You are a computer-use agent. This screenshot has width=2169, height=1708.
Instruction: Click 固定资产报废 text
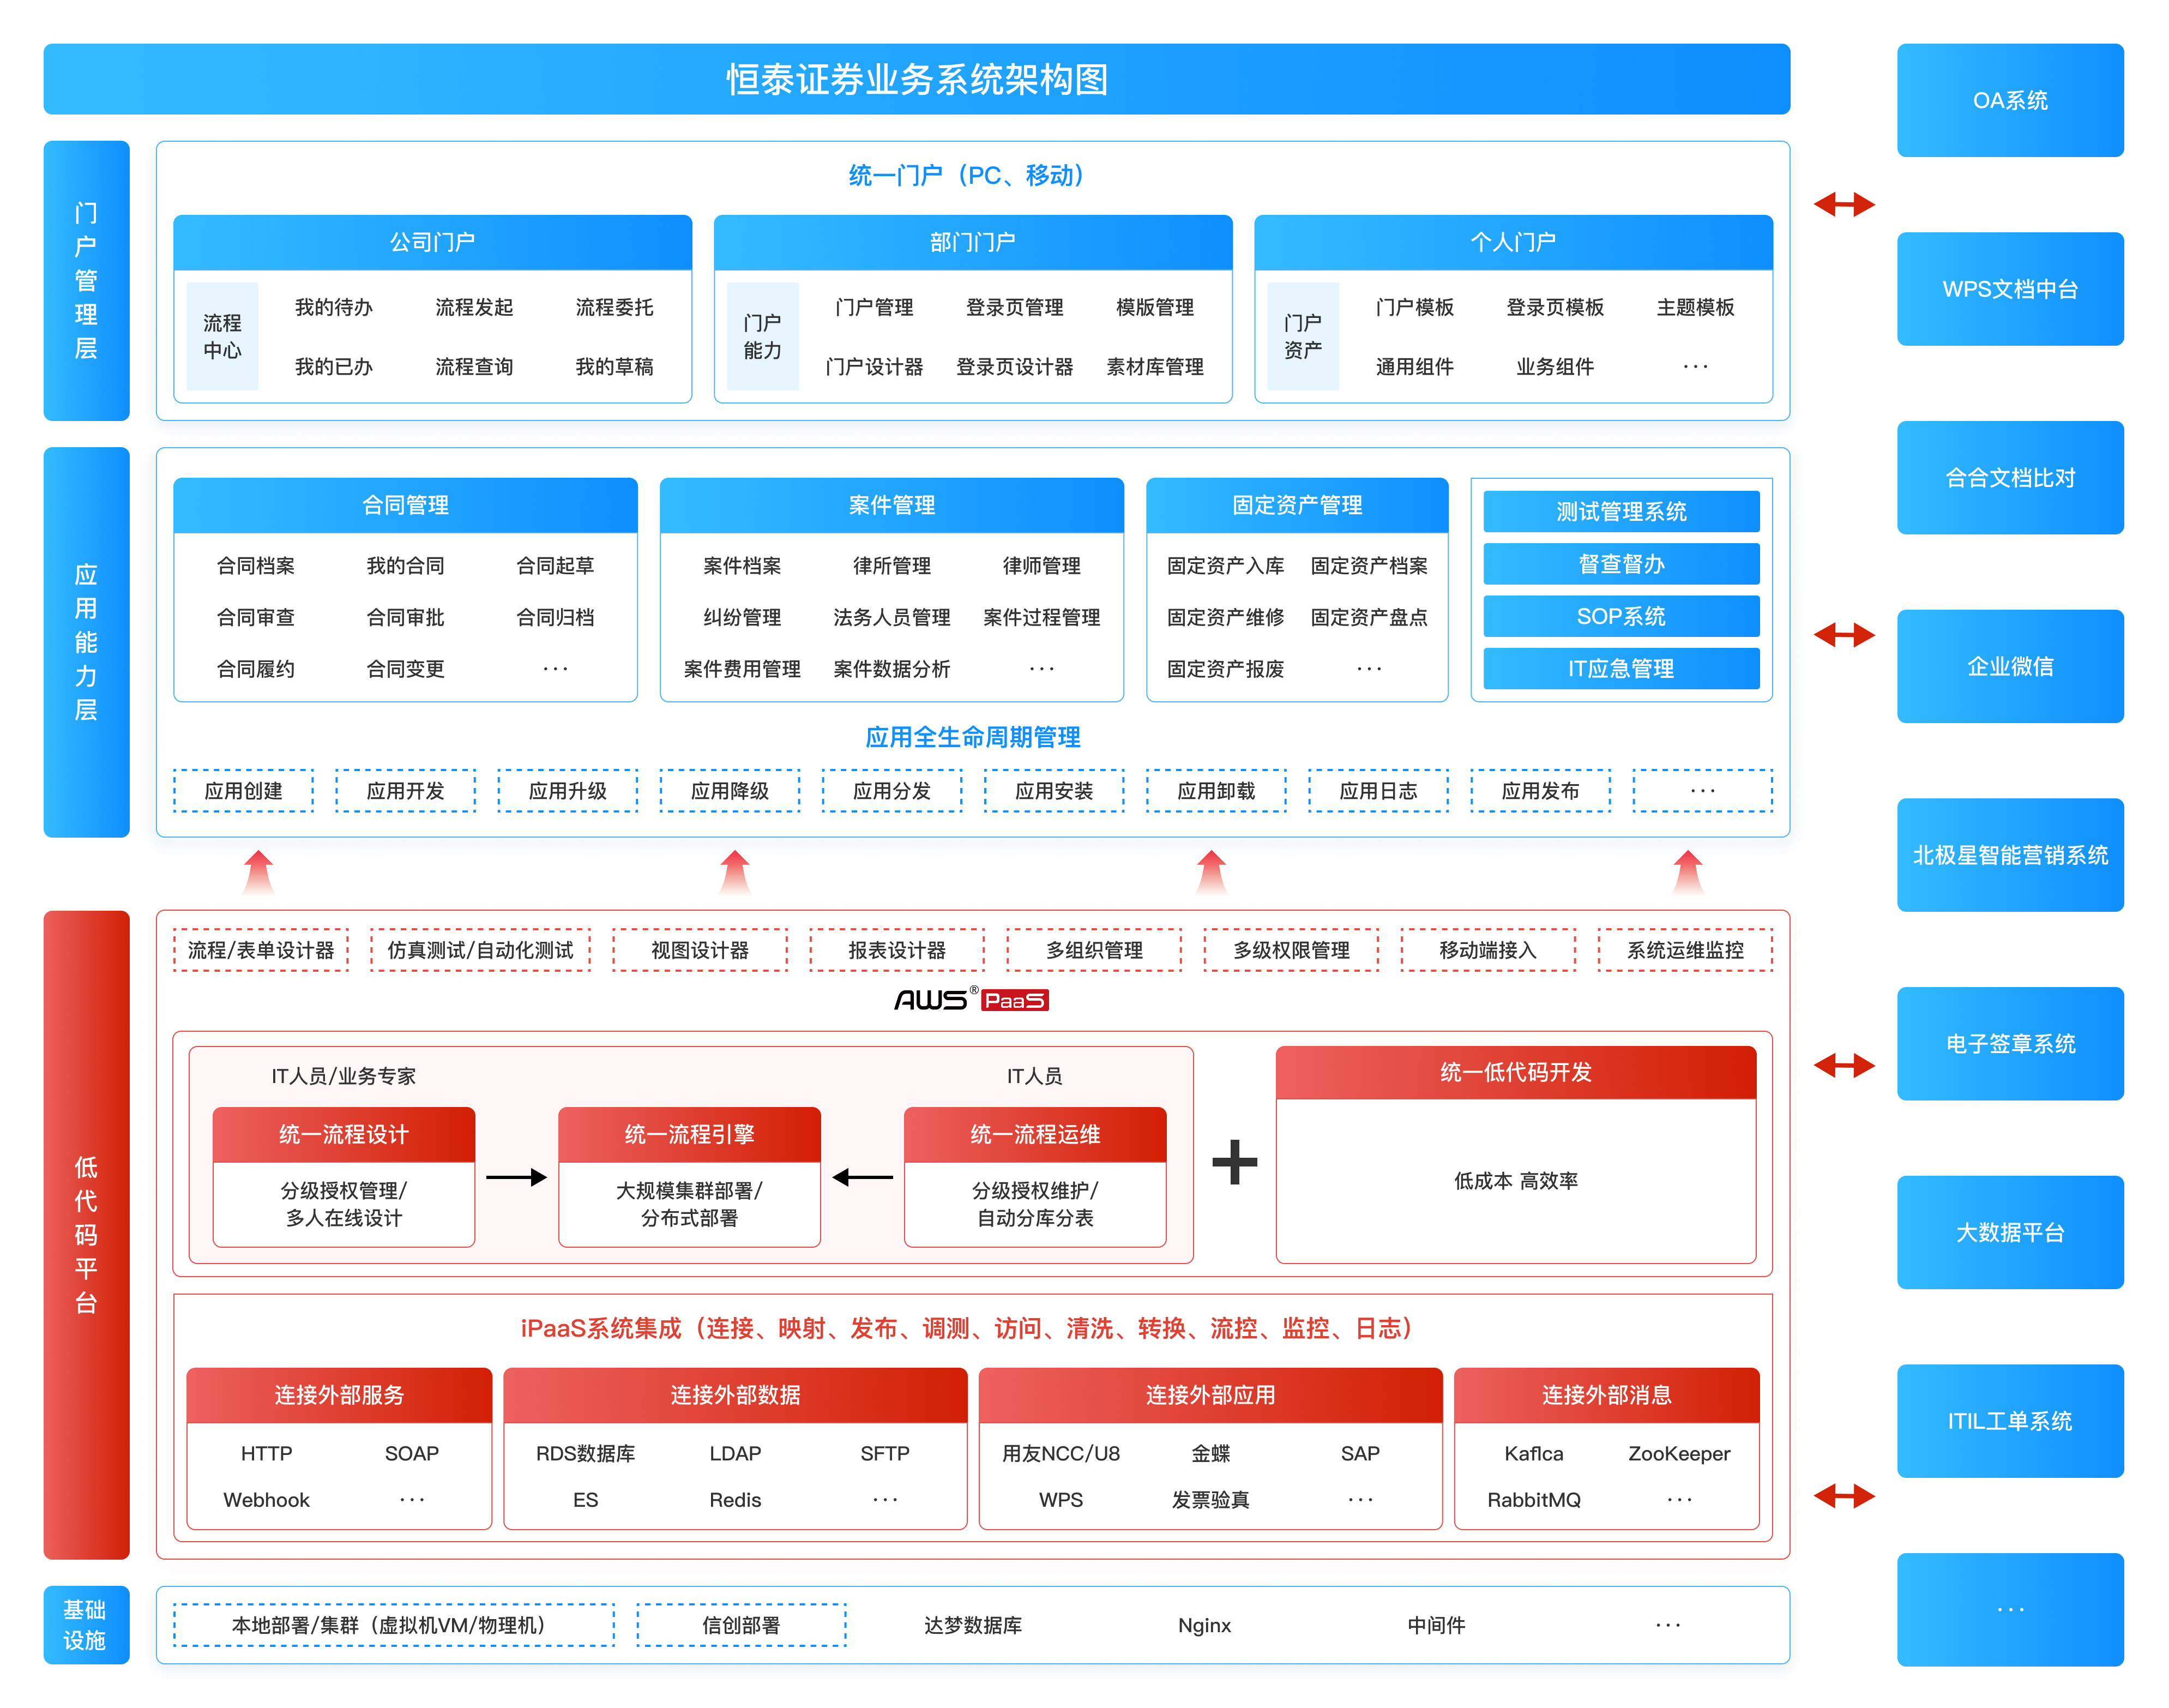point(1225,669)
